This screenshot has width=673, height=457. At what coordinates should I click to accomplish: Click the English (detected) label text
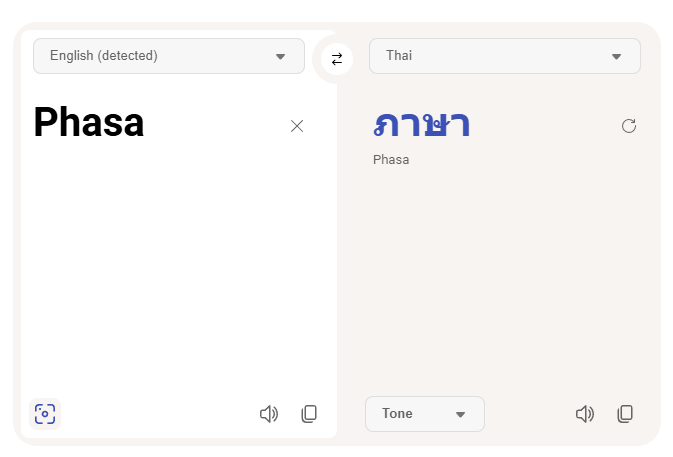104,56
